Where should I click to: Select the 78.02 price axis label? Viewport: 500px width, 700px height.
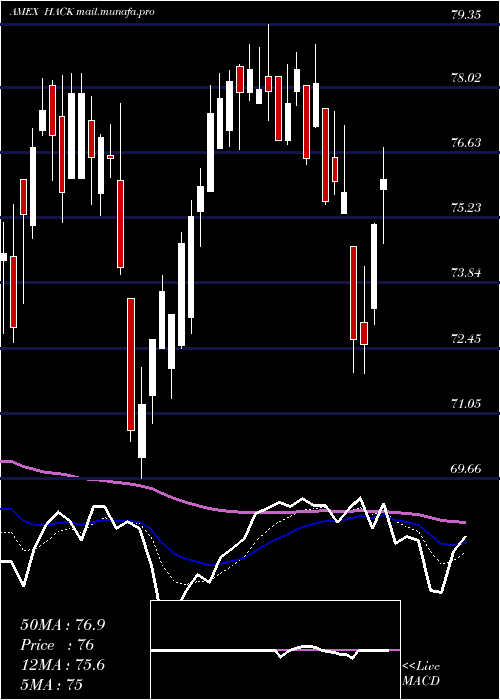(x=466, y=78)
